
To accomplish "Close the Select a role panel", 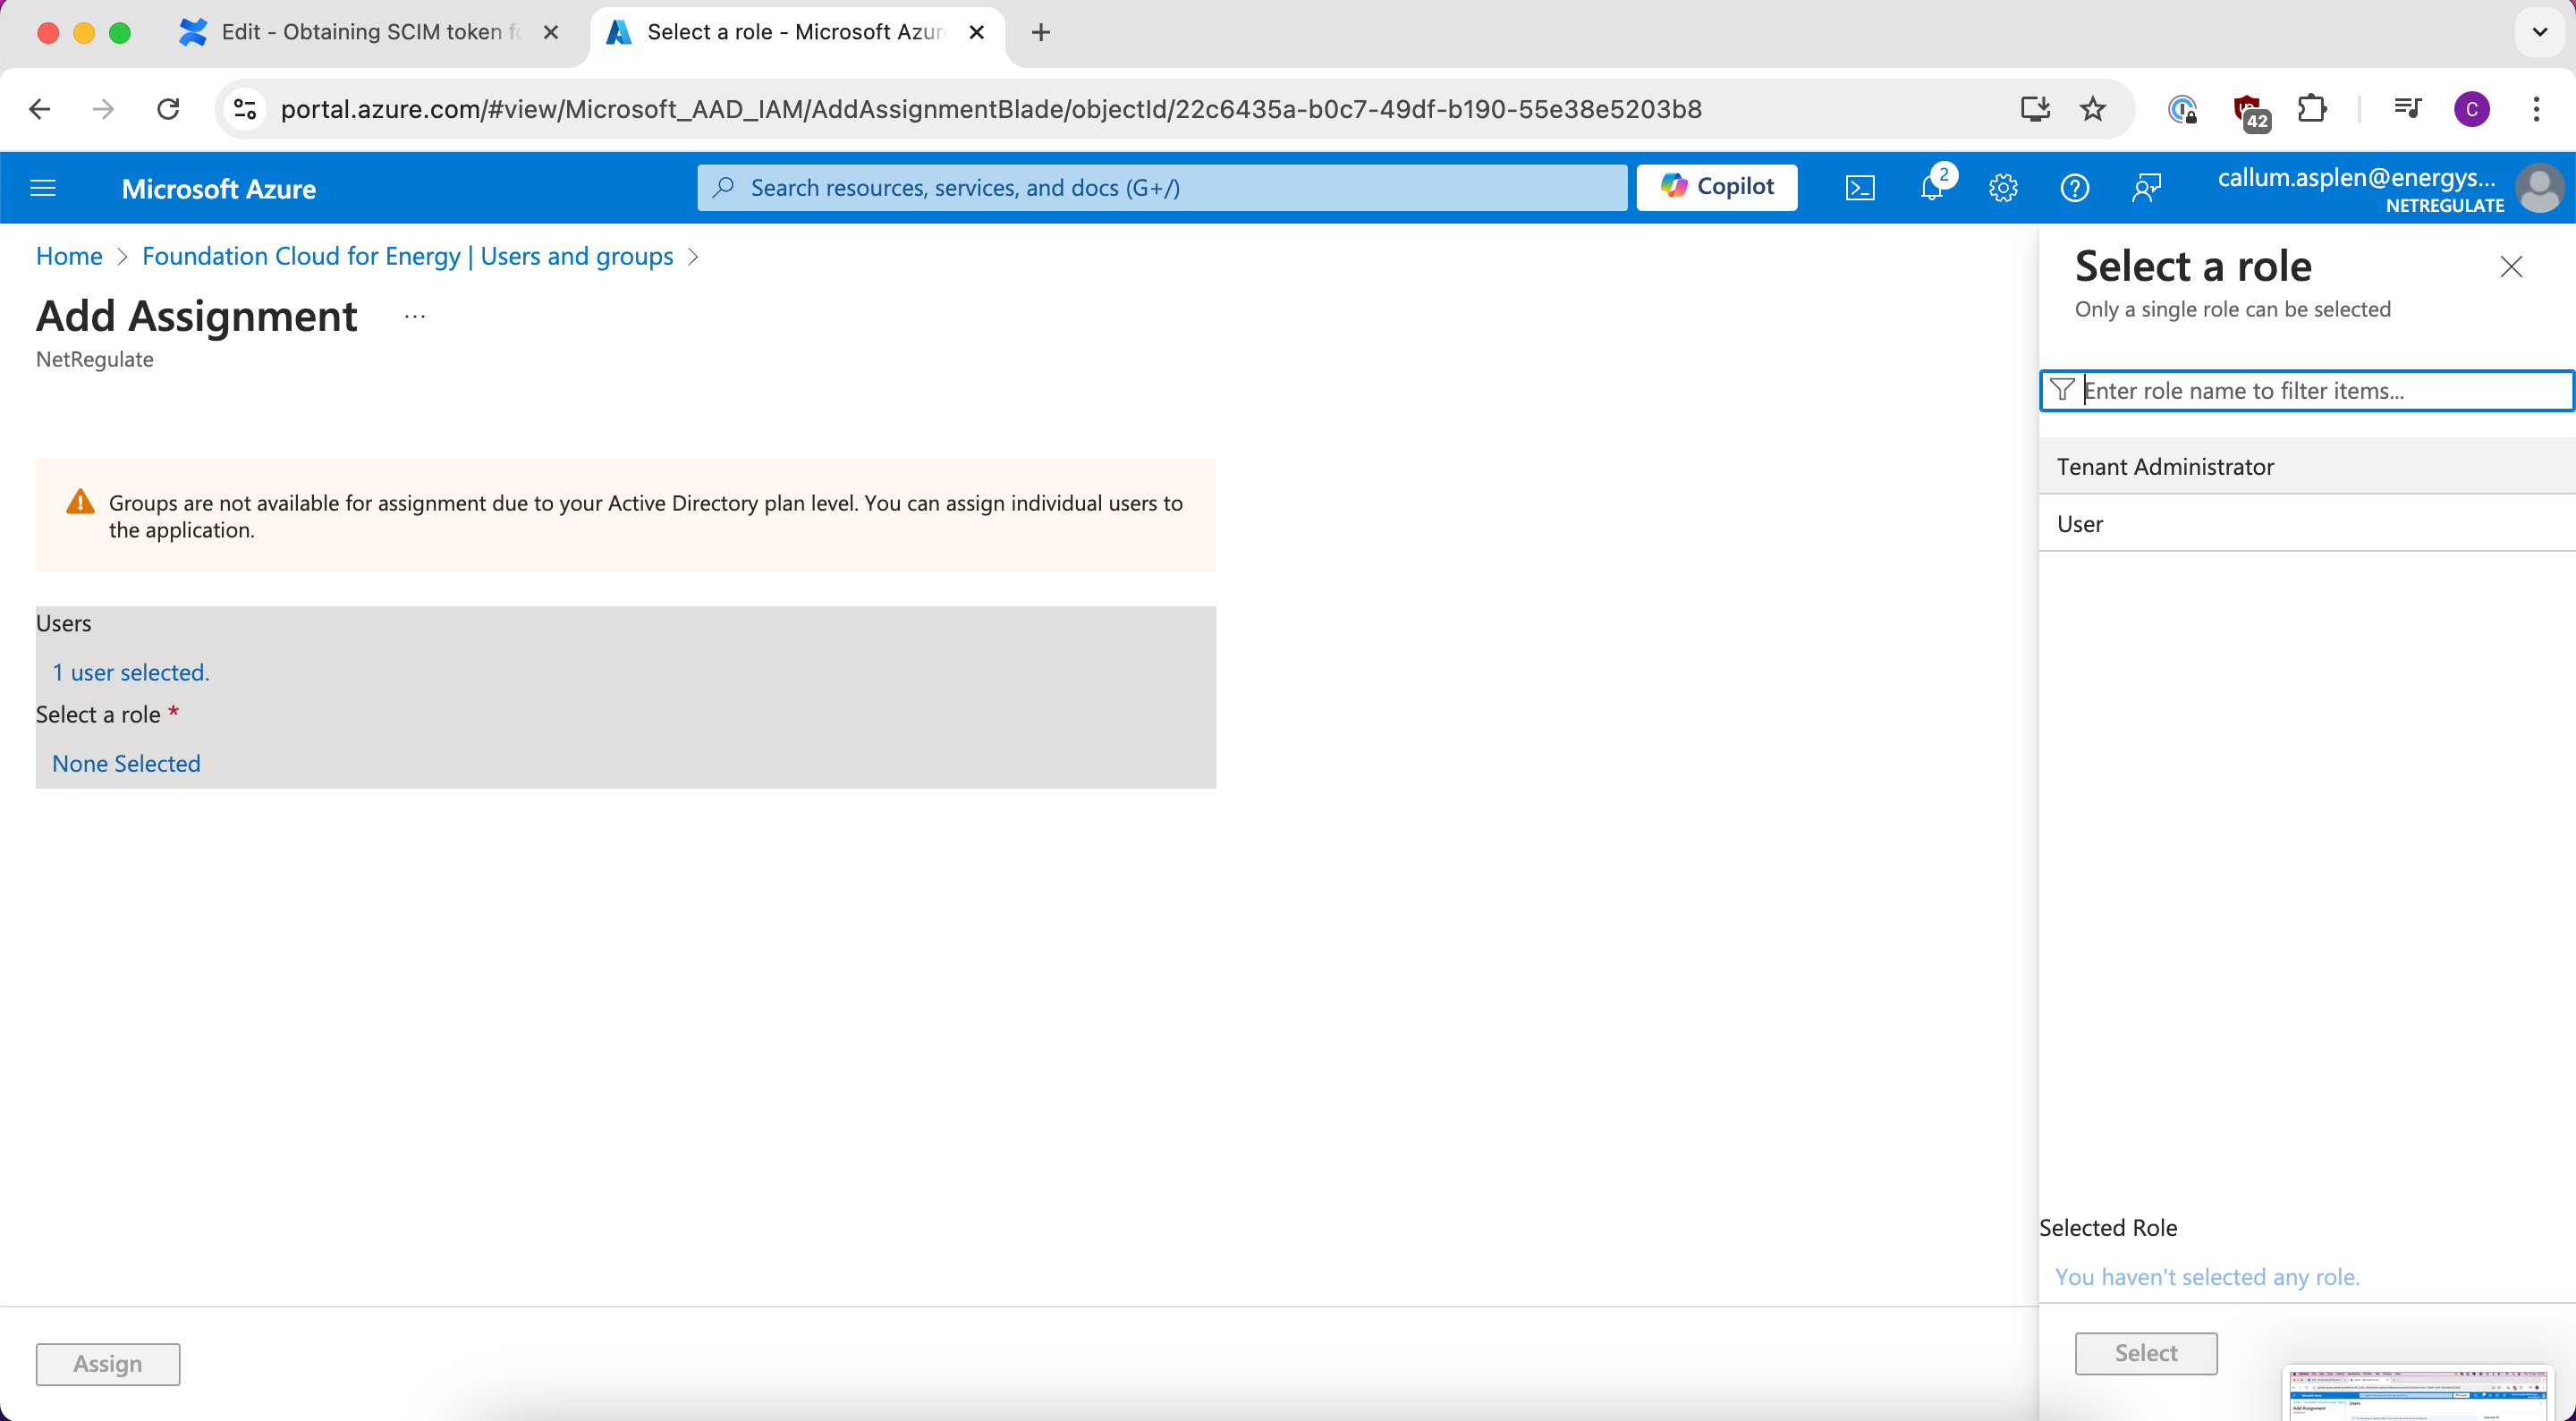I will (2510, 267).
